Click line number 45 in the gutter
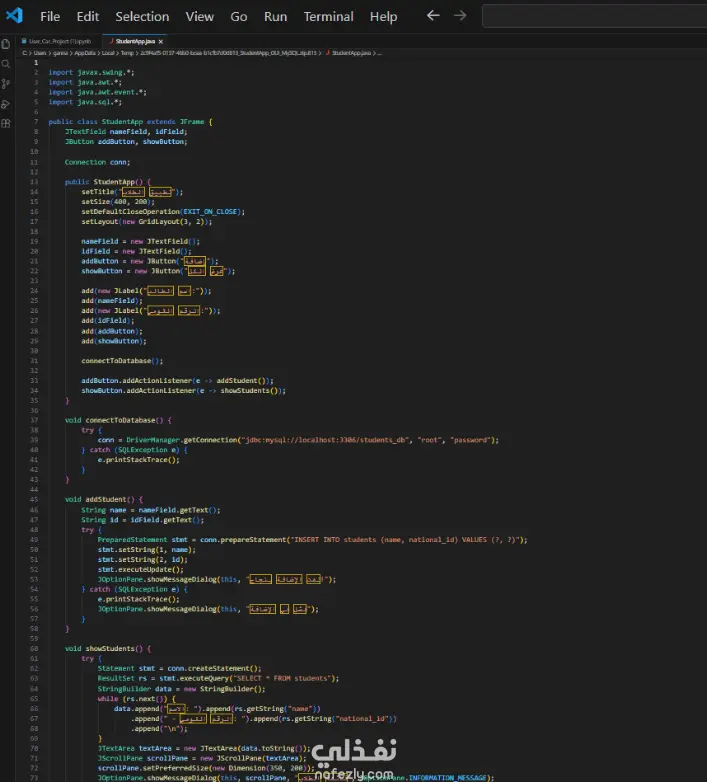Screen dimensions: 707x782 34,500
